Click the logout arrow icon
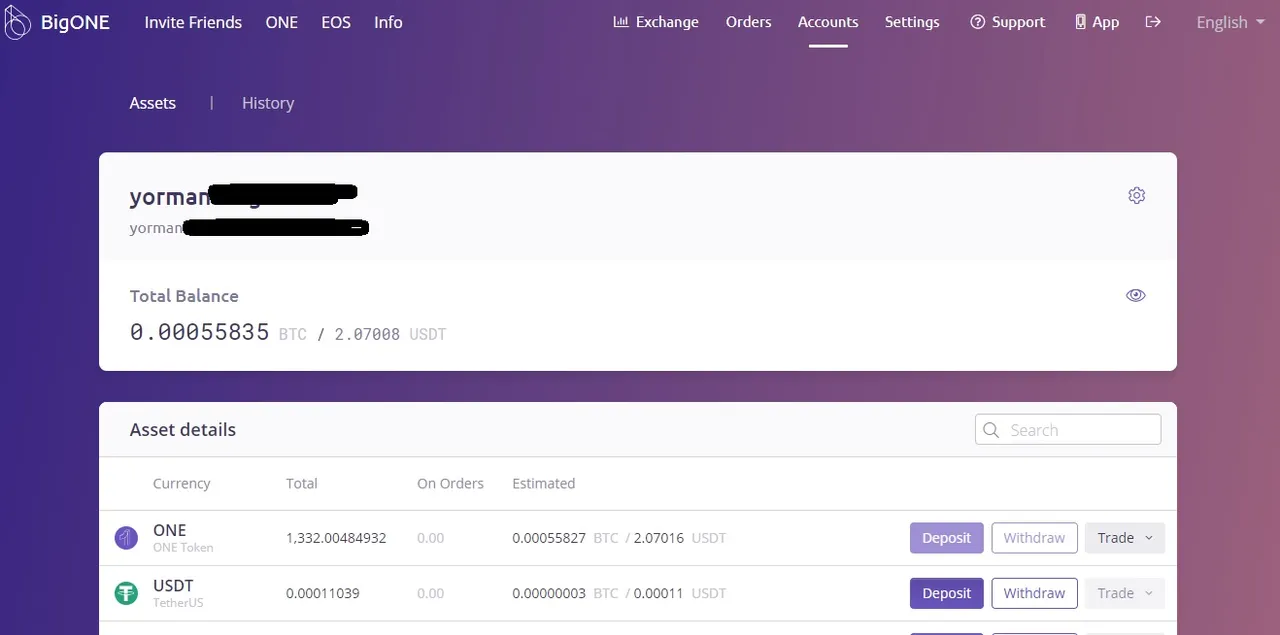1280x635 pixels. click(x=1153, y=22)
